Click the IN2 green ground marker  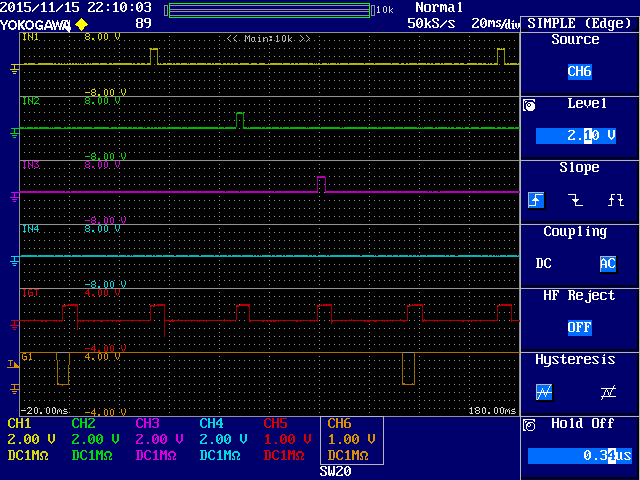[14, 133]
